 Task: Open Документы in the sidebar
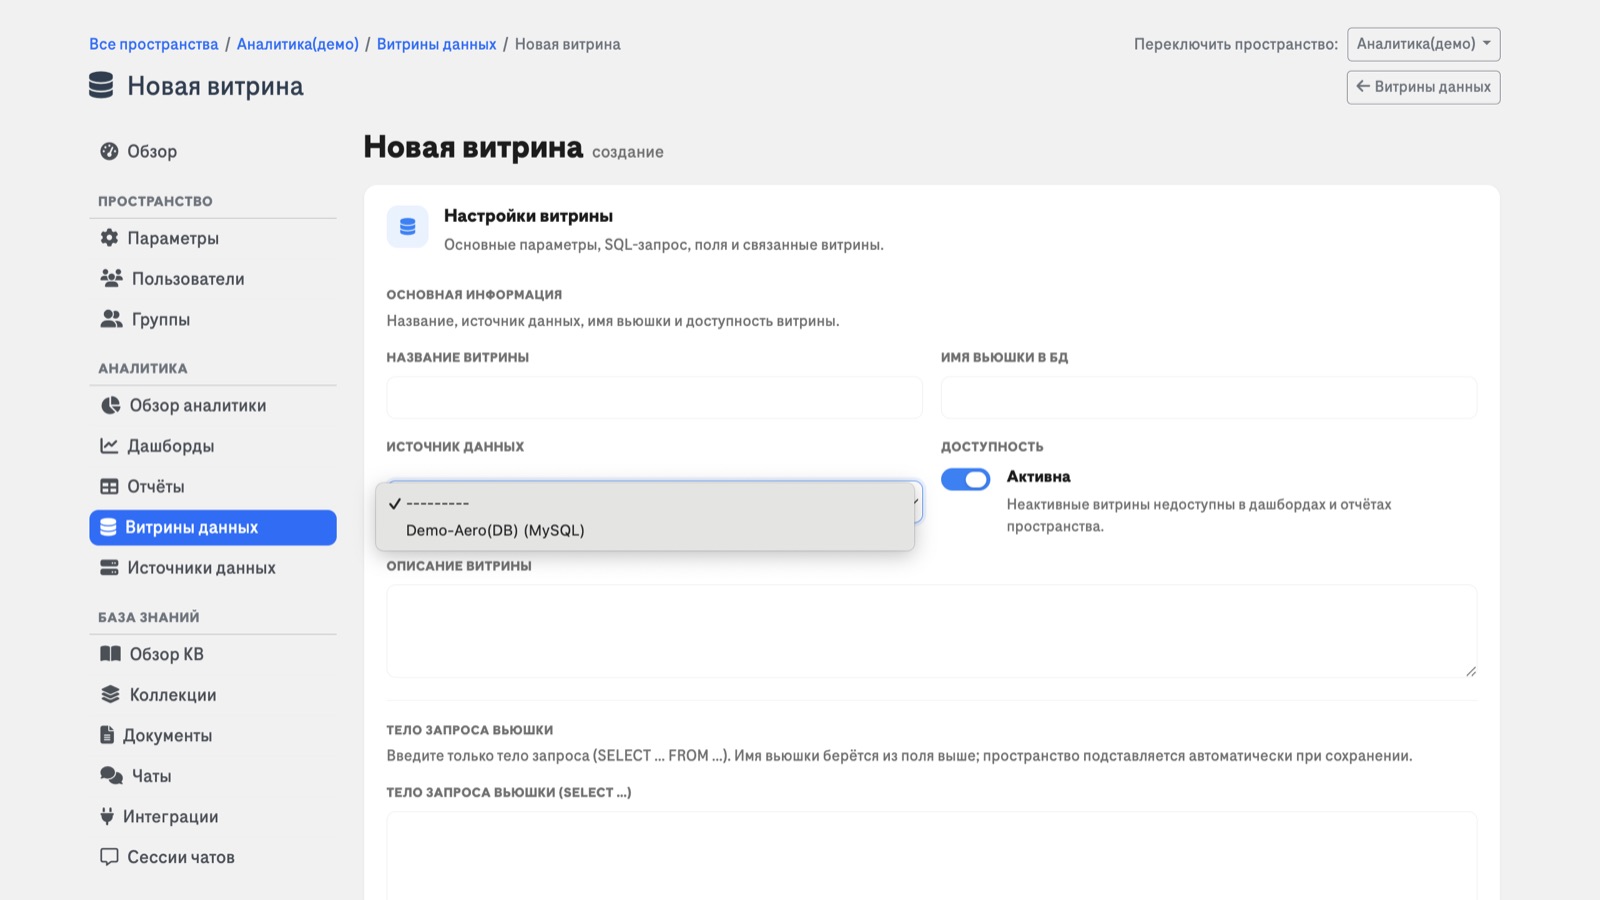pos(212,735)
